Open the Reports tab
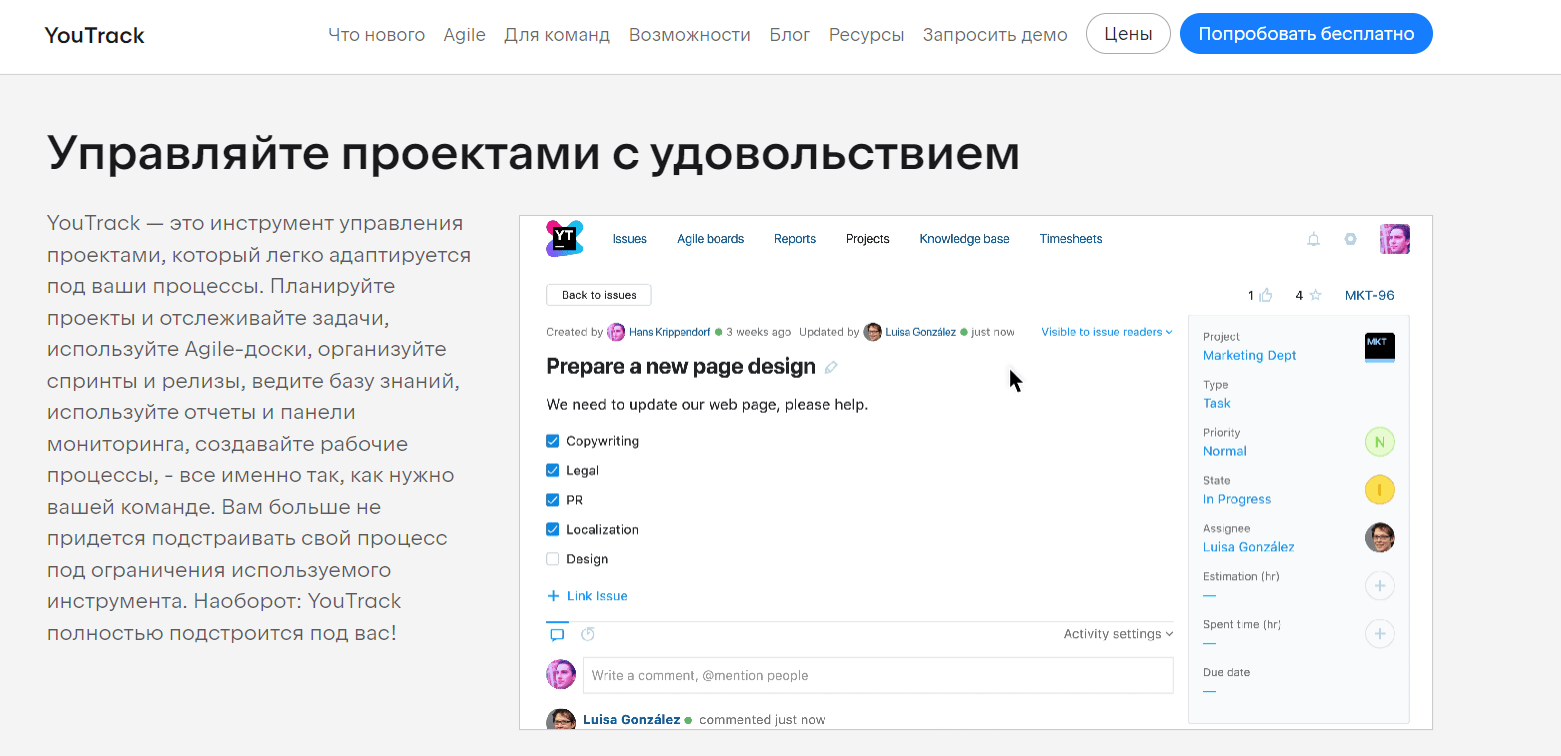This screenshot has width=1561, height=756. click(x=795, y=239)
